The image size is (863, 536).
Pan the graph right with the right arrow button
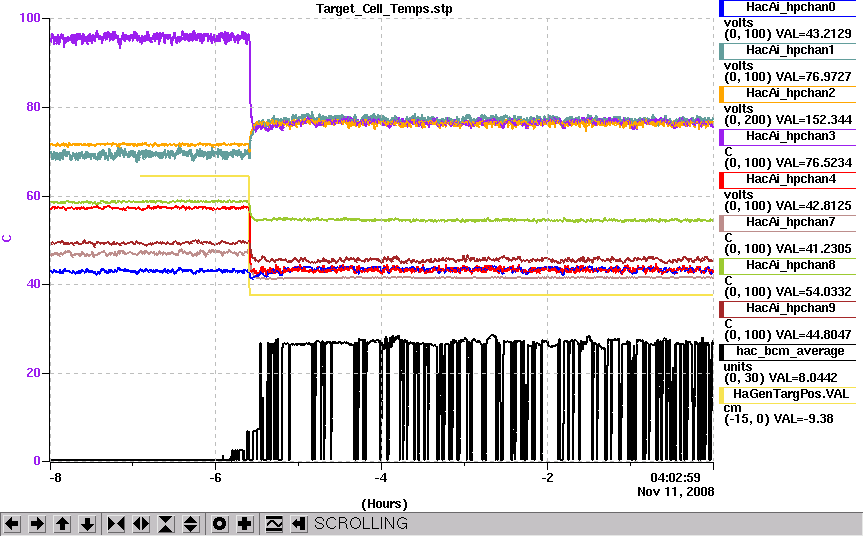pos(37,523)
